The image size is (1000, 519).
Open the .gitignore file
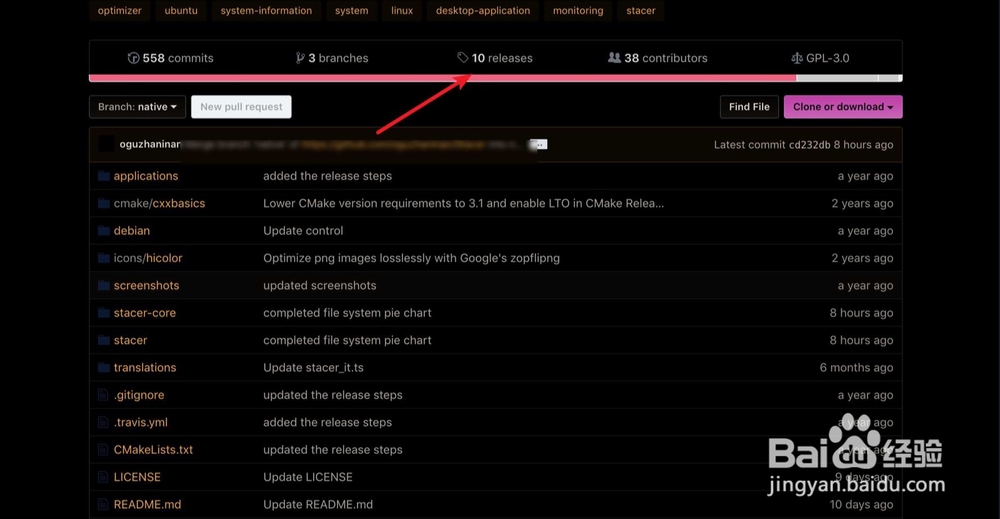(139, 395)
